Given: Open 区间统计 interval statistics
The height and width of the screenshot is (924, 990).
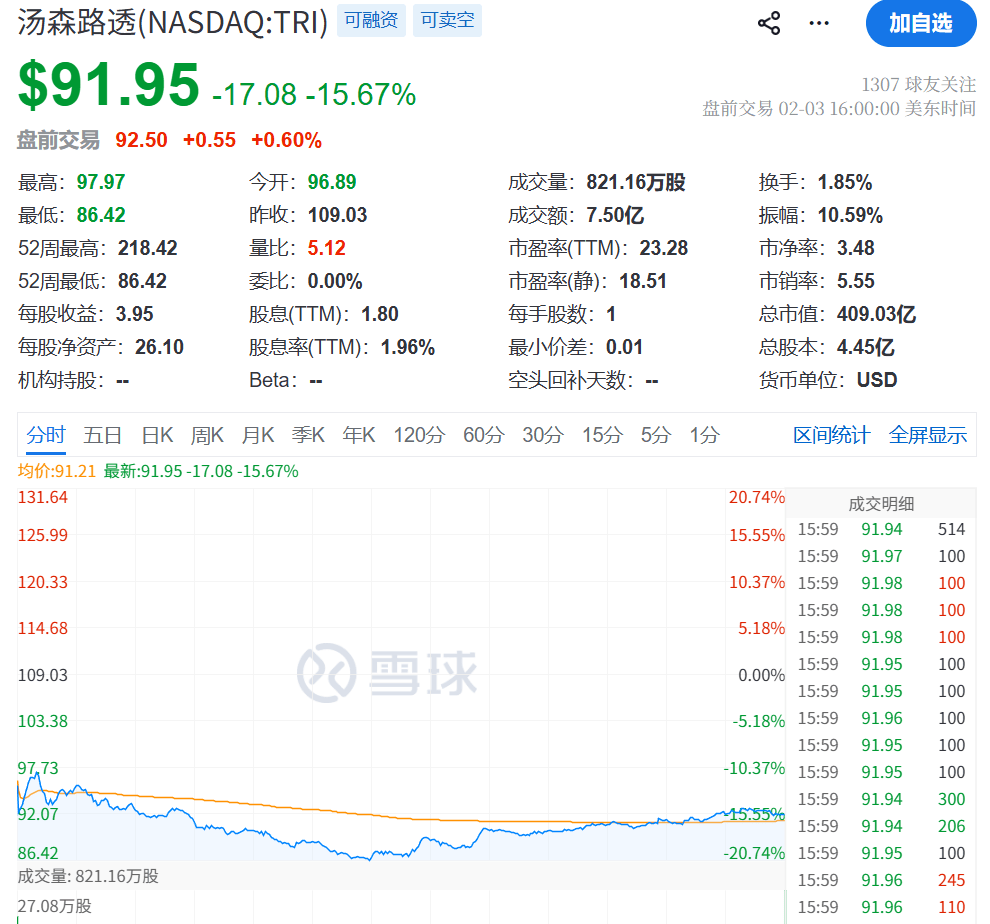Looking at the screenshot, I should click(832, 435).
